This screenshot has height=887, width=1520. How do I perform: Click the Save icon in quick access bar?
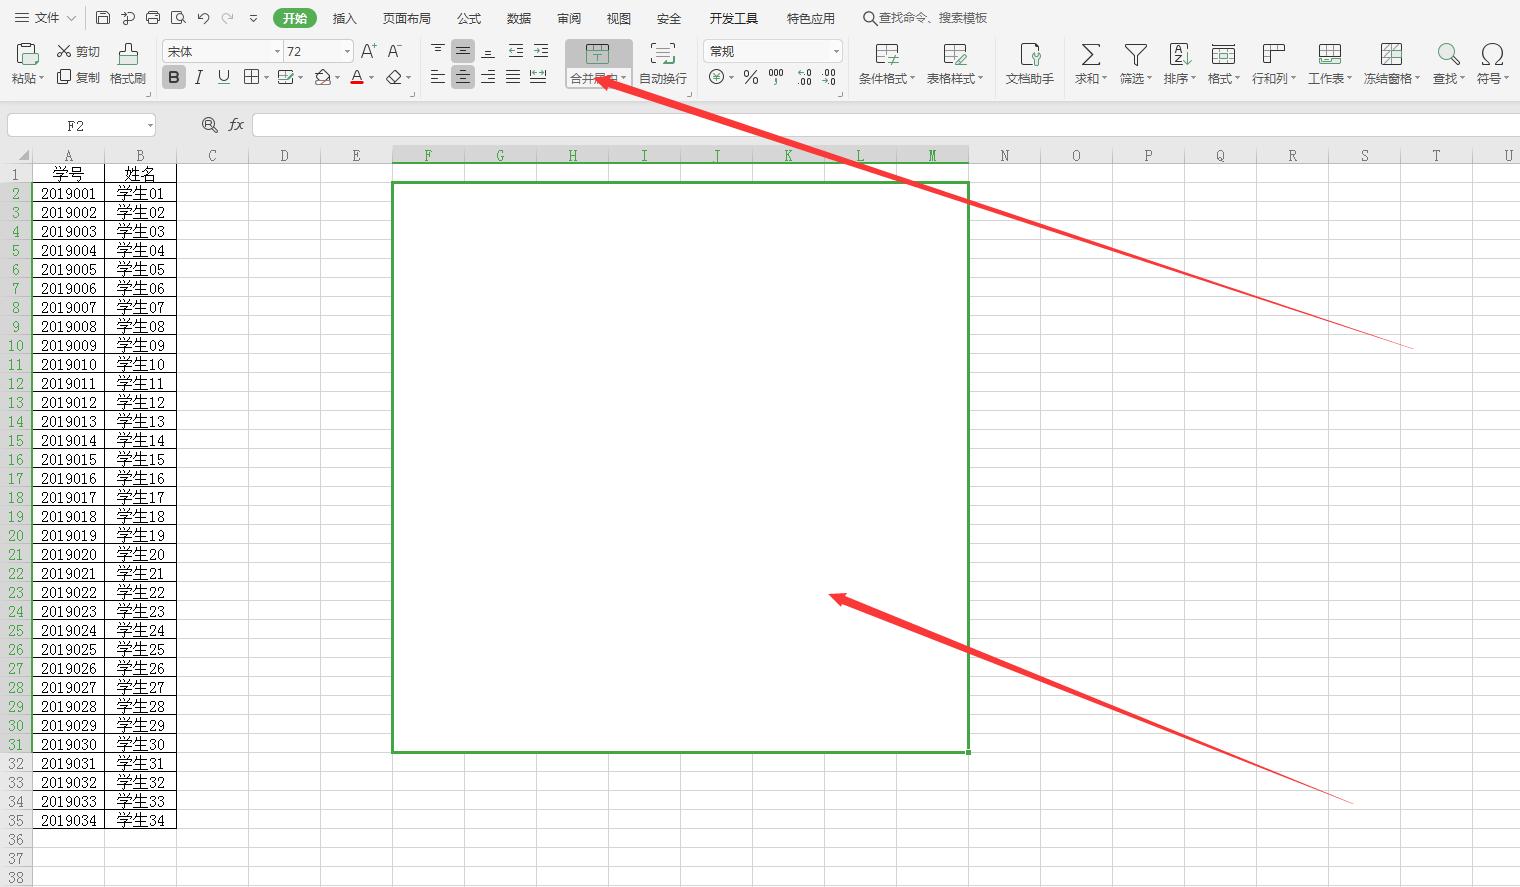[x=103, y=18]
